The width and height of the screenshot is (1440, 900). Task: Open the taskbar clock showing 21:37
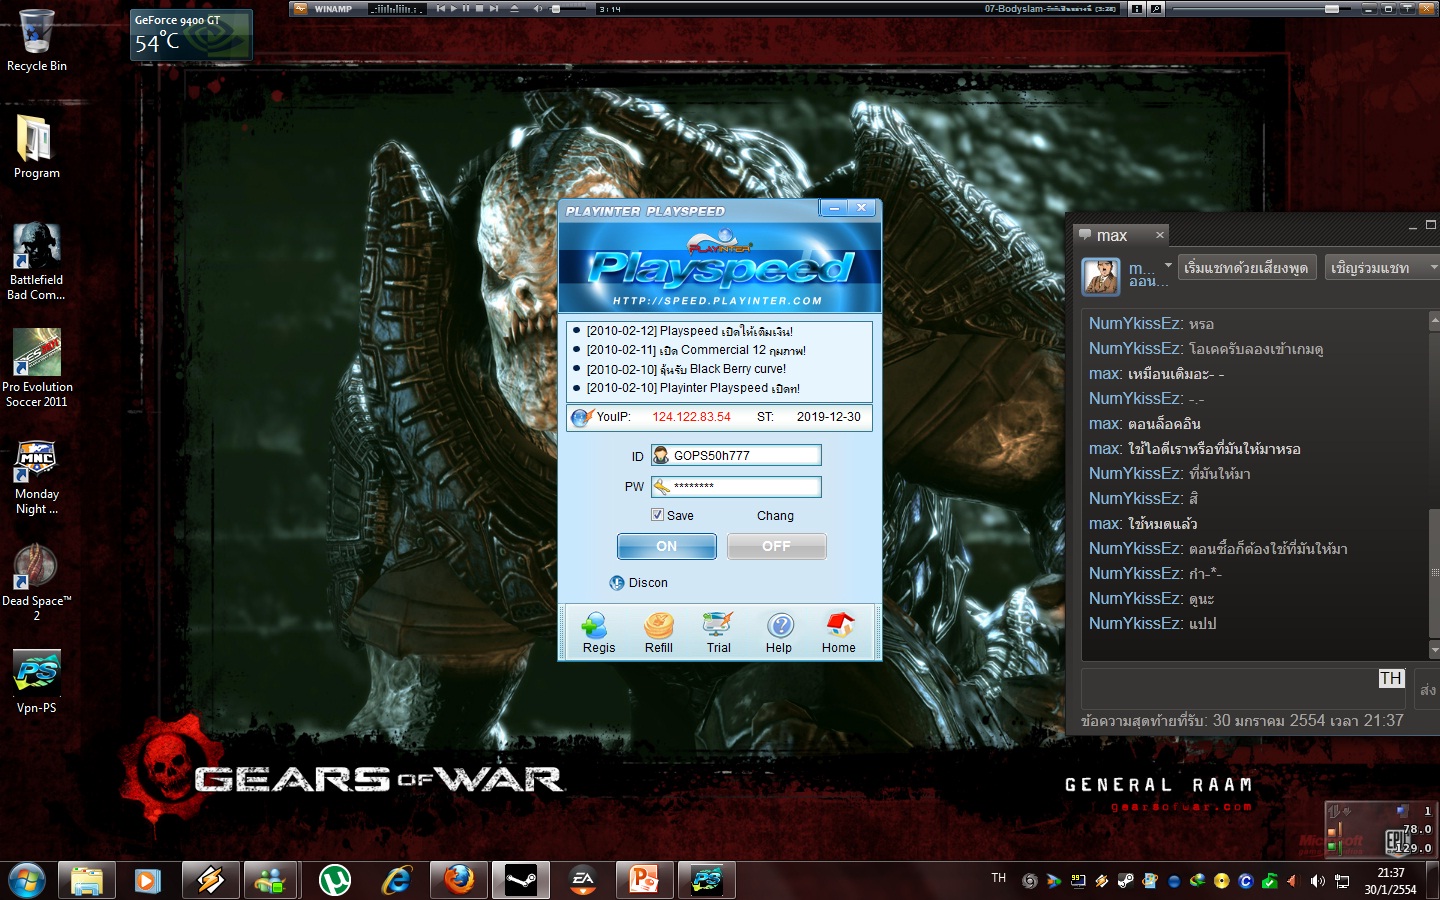pos(1390,881)
